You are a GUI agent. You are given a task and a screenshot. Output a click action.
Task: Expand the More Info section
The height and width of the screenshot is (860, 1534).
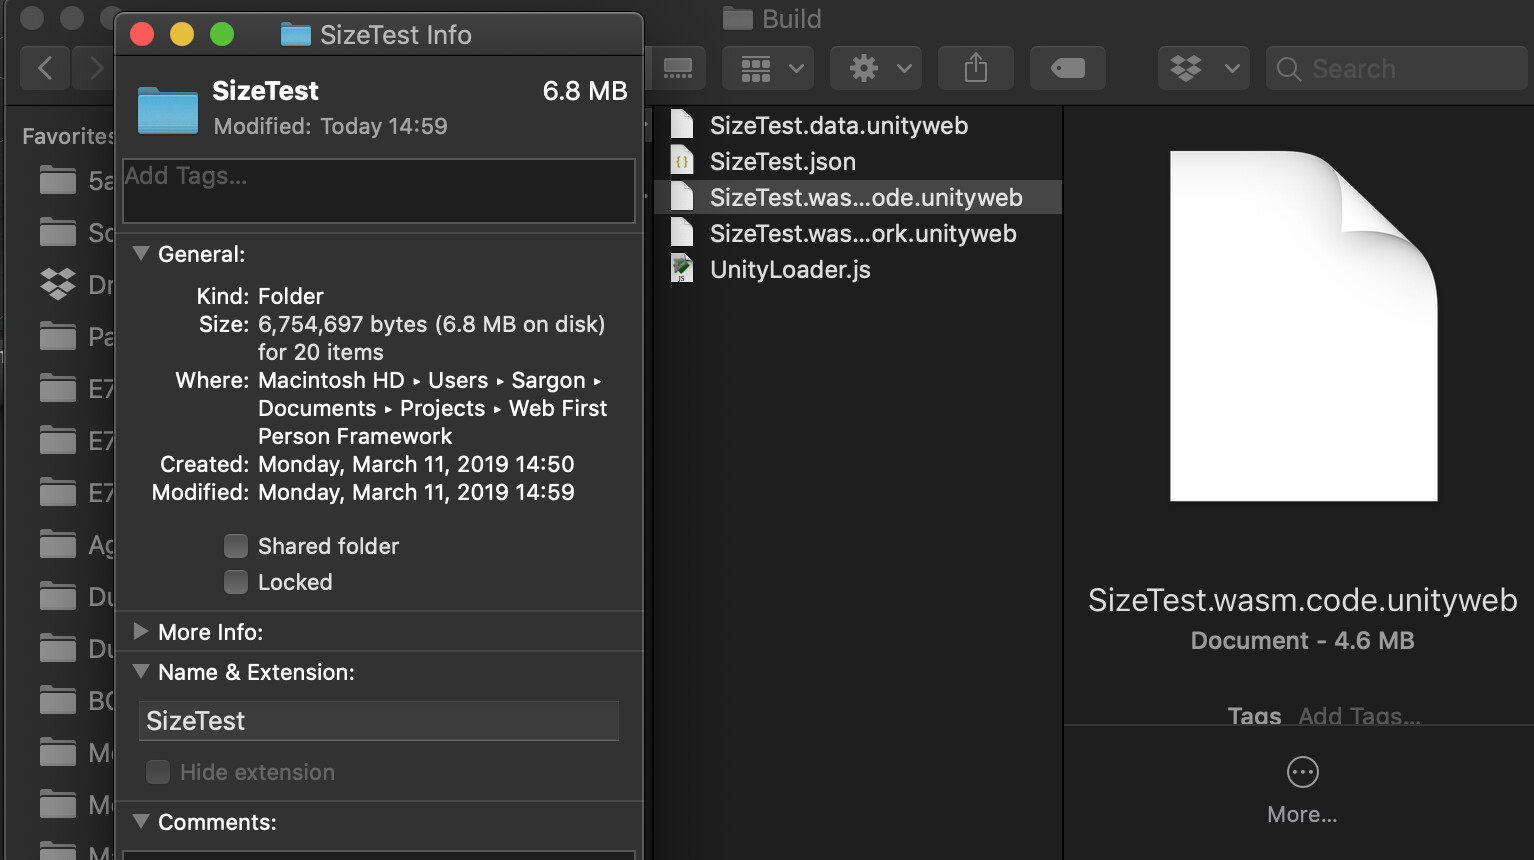click(x=141, y=631)
